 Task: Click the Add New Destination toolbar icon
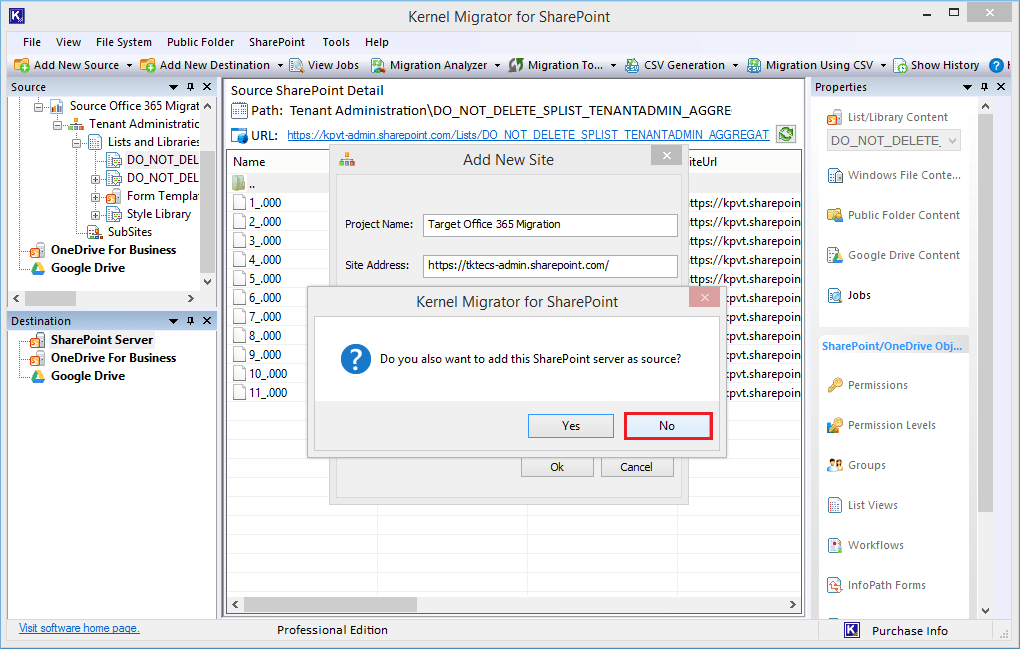148,65
